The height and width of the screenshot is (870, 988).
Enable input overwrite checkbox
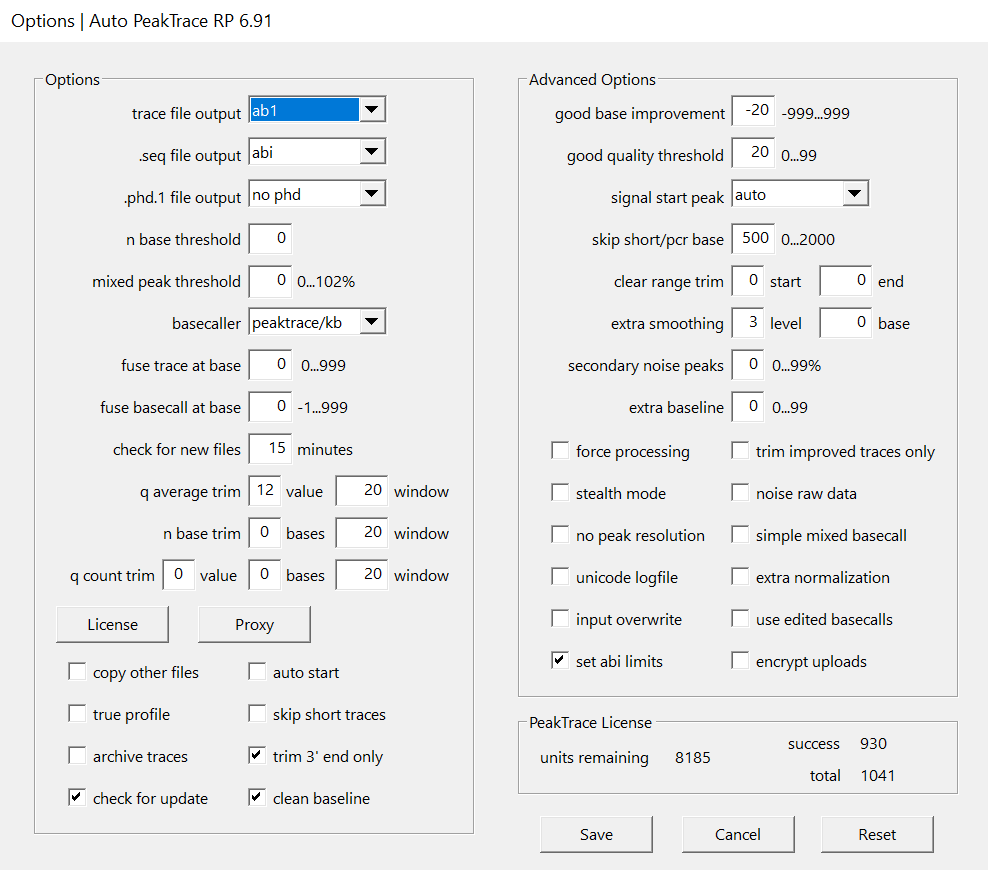560,619
